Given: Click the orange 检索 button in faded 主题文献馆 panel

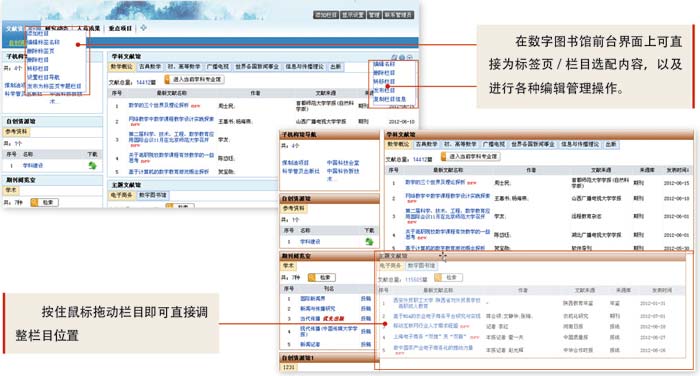Looking at the screenshot, I should 448,277.
